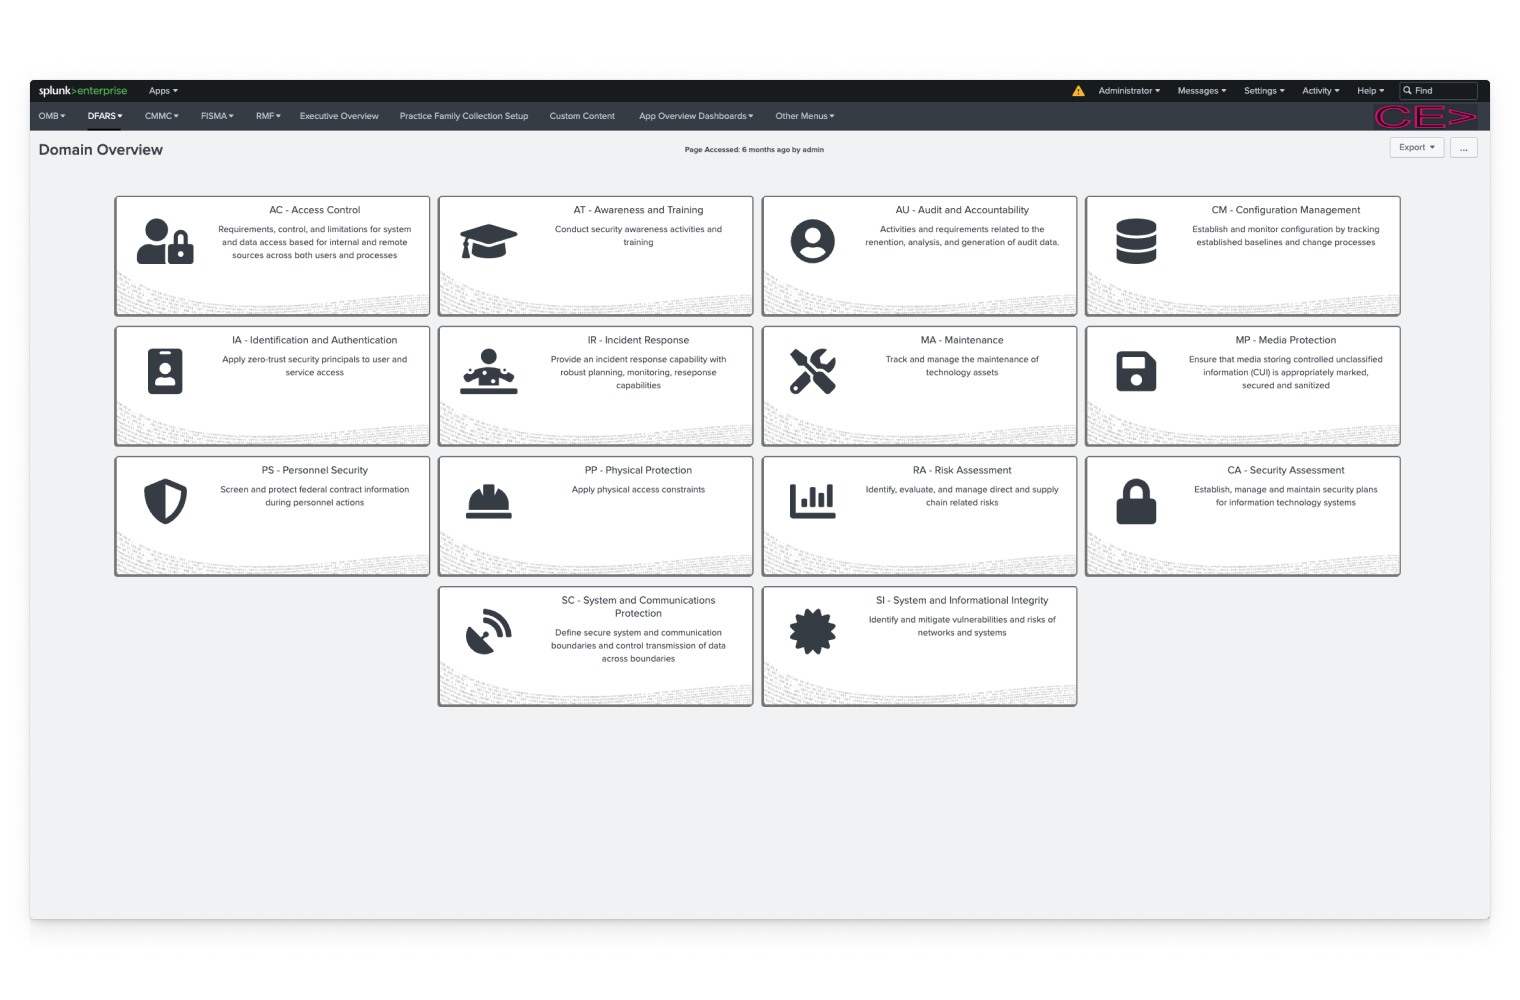Click the Physical Protection hard hat icon

pyautogui.click(x=488, y=501)
